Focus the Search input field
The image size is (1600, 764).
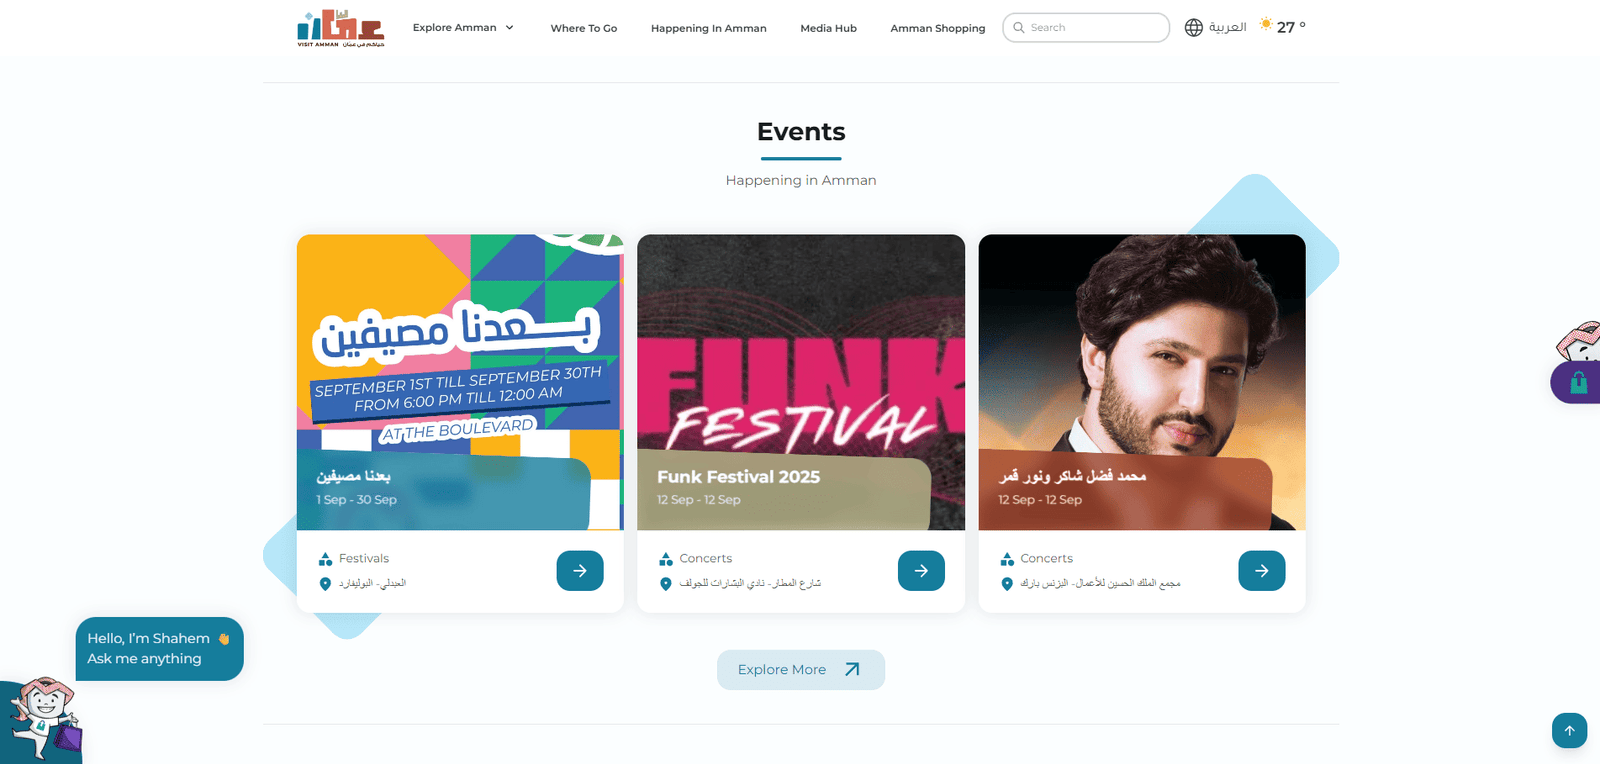click(x=1086, y=28)
